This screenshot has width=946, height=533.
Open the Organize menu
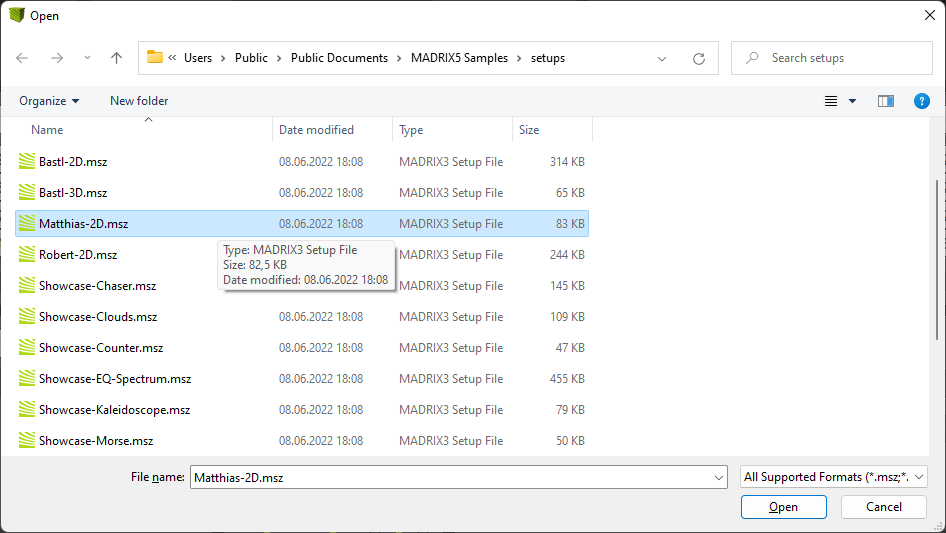49,101
